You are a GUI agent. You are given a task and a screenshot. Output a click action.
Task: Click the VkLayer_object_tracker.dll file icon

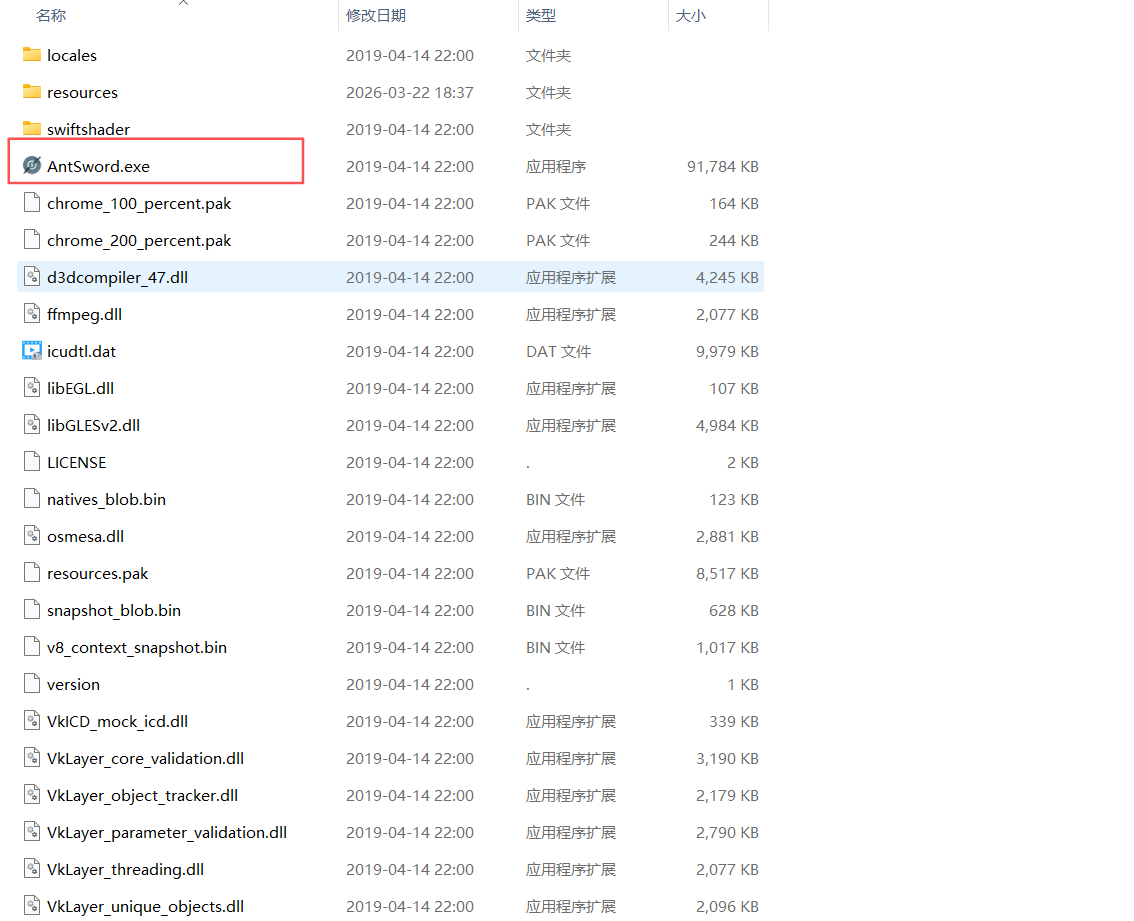32,794
